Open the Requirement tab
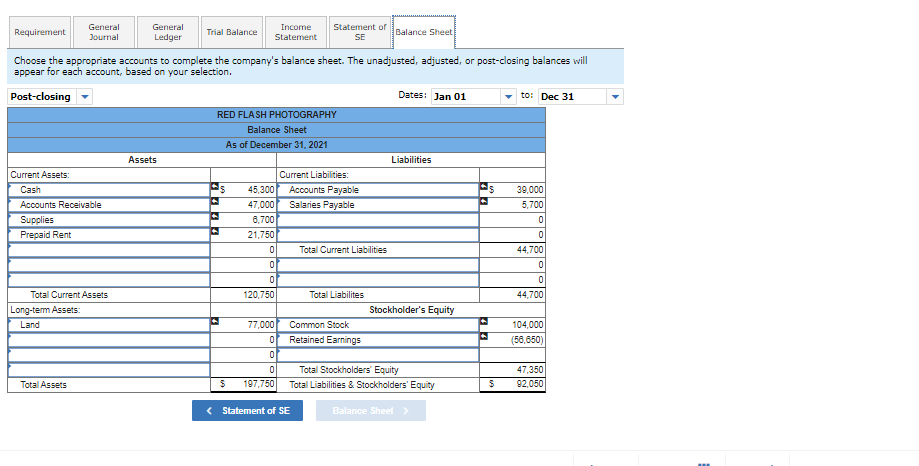The image size is (919, 466). coord(40,32)
